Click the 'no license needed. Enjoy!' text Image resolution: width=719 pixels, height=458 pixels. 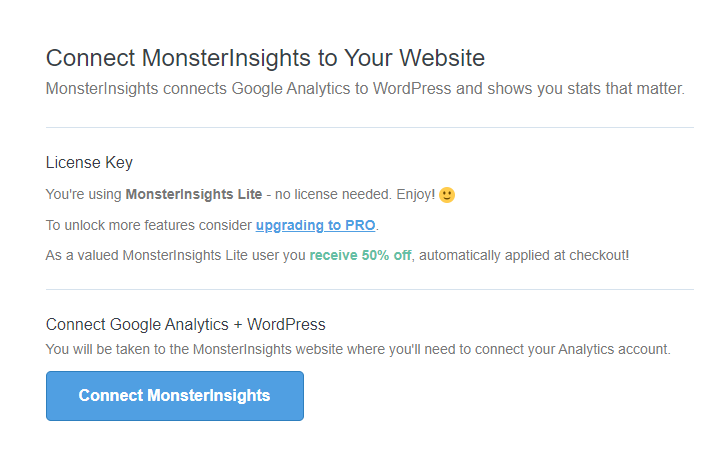355,194
